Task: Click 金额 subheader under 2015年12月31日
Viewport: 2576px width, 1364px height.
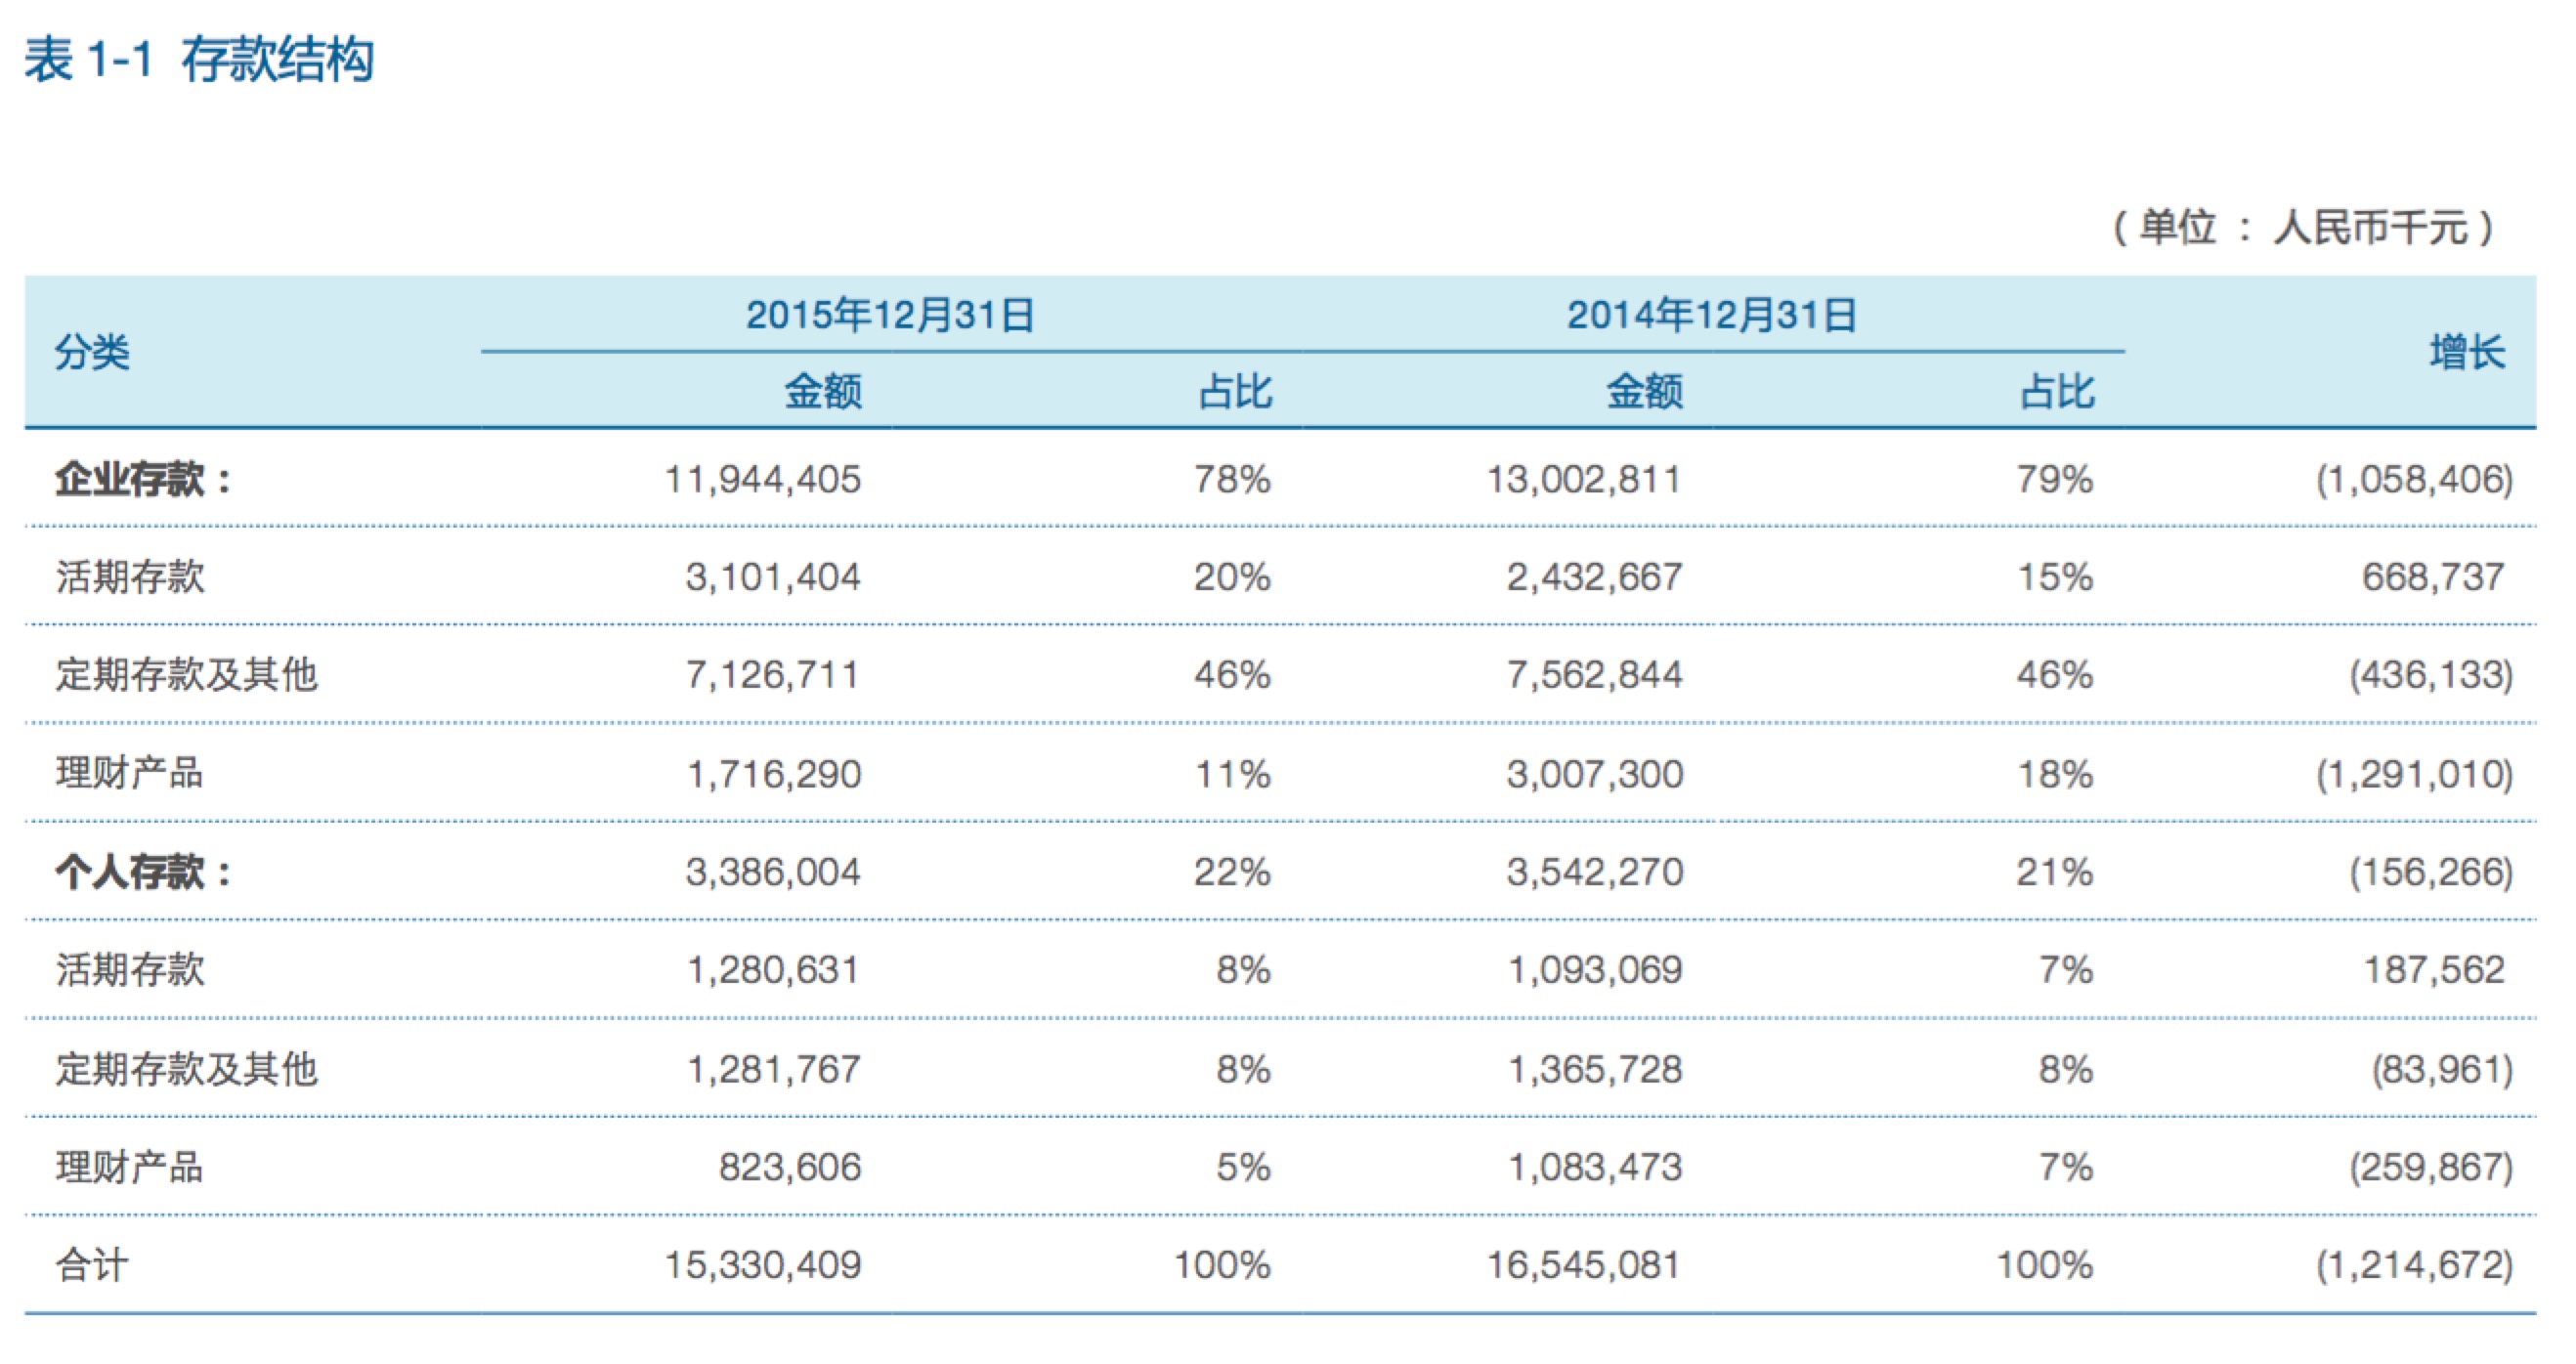Action: point(823,391)
